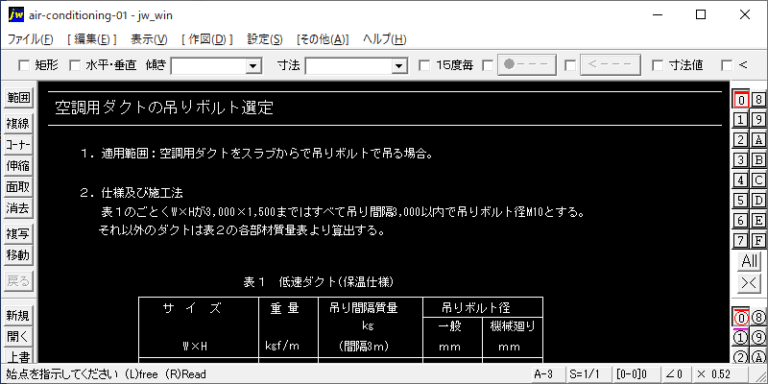
Task: Select layer 6 square button
Action: [741, 220]
